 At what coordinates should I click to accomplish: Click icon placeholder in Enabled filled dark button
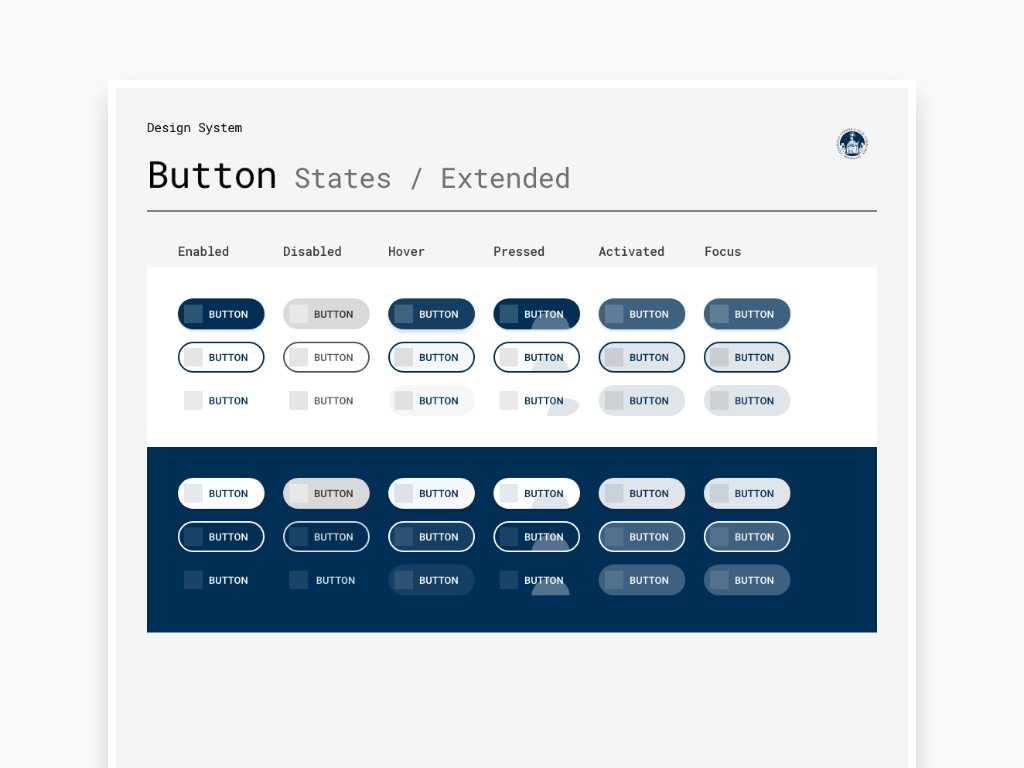click(x=193, y=314)
